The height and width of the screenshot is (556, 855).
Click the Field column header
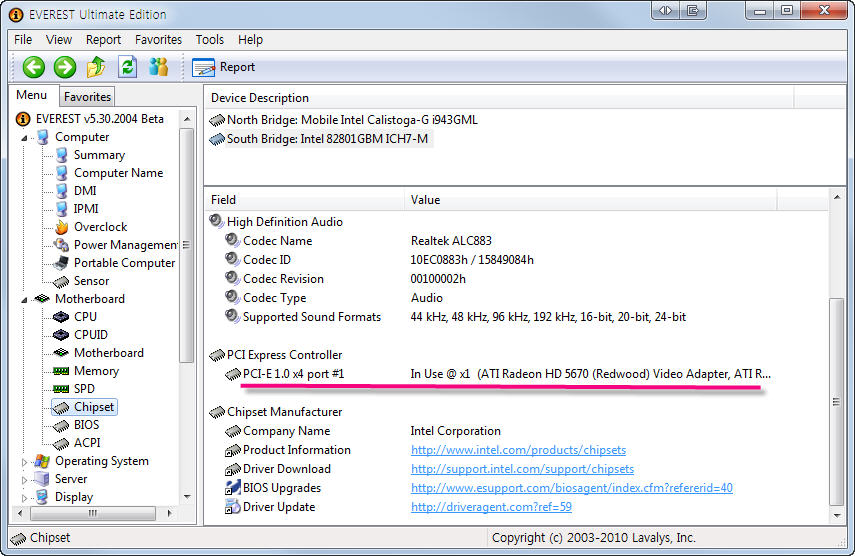(305, 200)
